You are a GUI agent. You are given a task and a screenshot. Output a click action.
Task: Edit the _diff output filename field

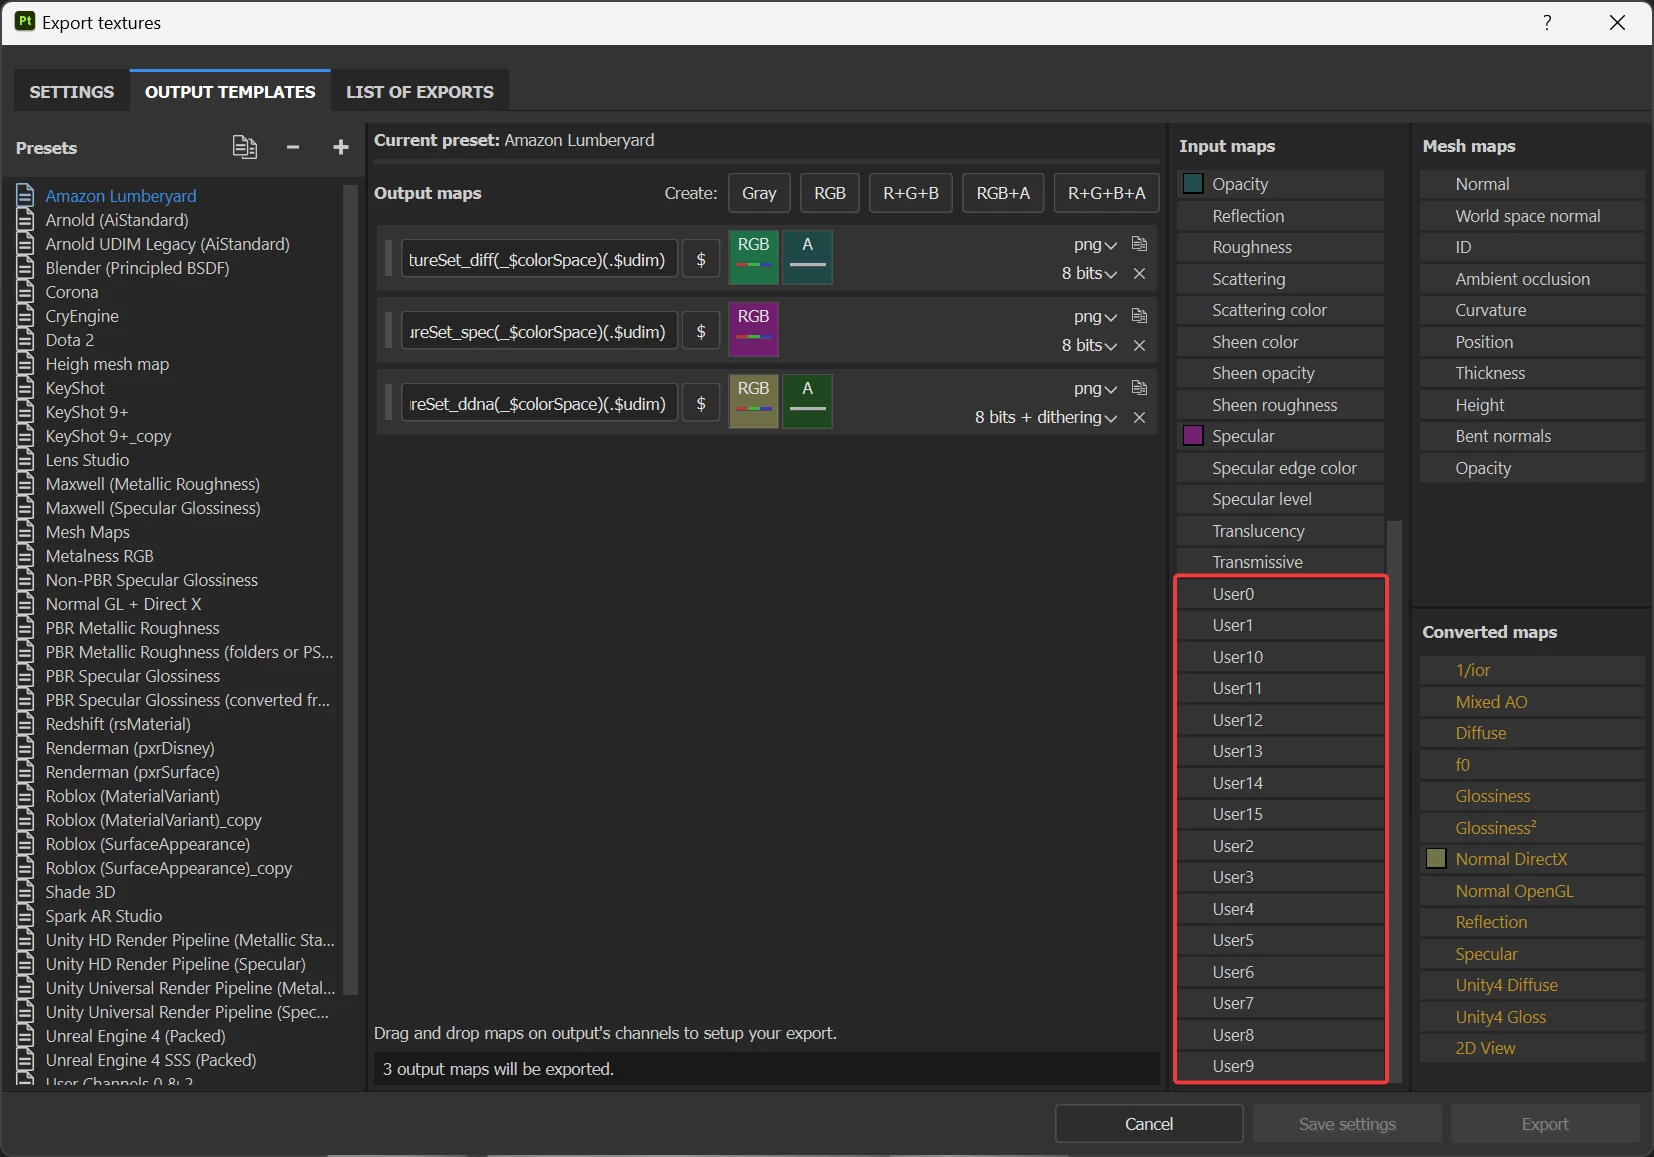[x=539, y=260]
